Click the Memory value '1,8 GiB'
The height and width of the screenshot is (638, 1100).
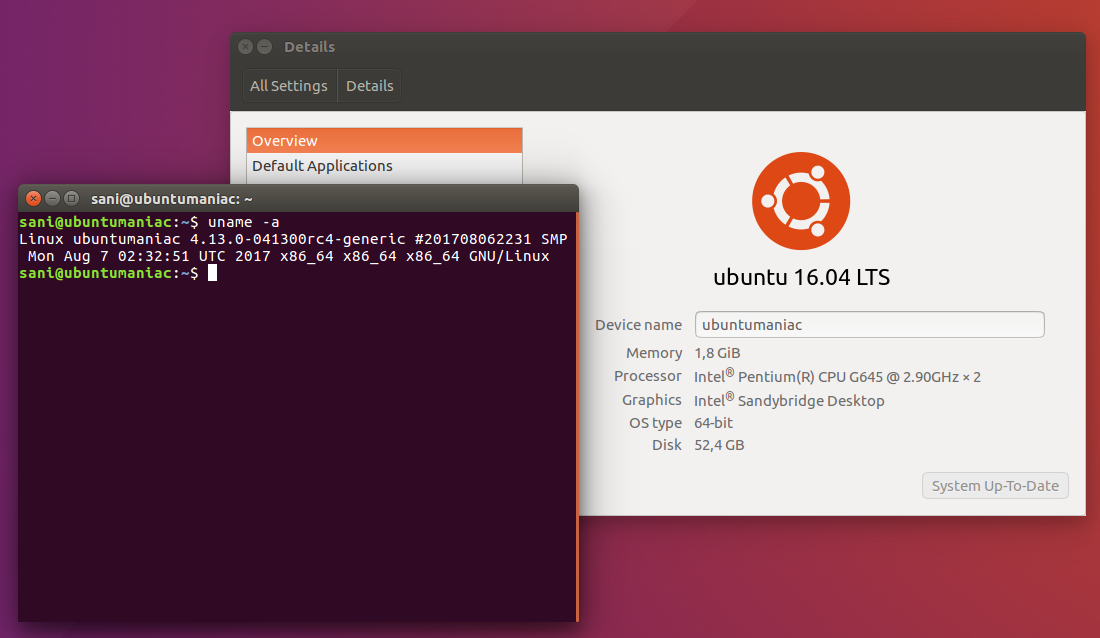(717, 353)
